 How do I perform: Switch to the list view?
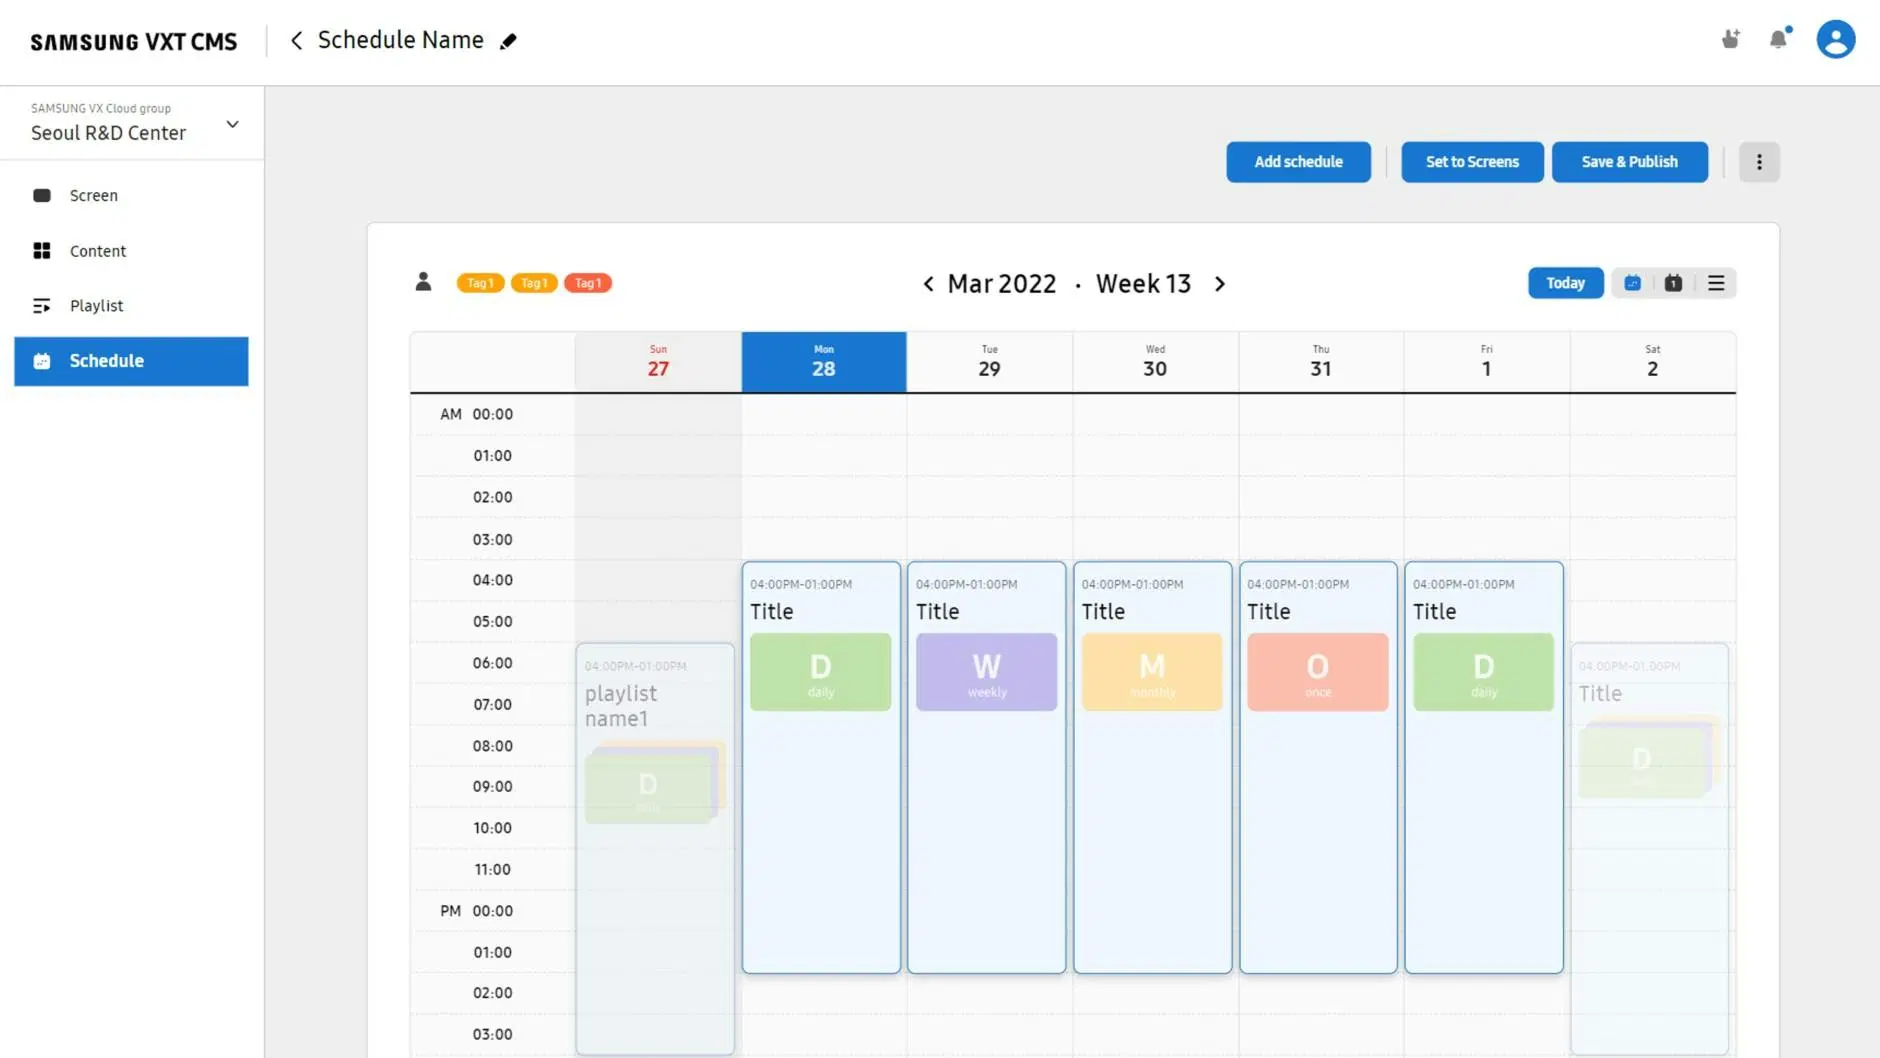pos(1716,283)
